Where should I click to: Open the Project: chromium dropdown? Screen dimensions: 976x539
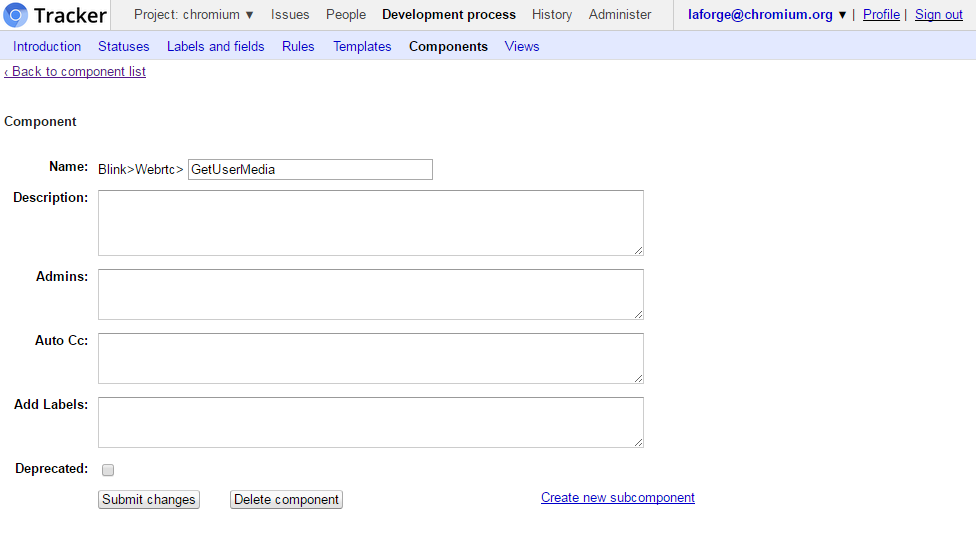tap(194, 14)
